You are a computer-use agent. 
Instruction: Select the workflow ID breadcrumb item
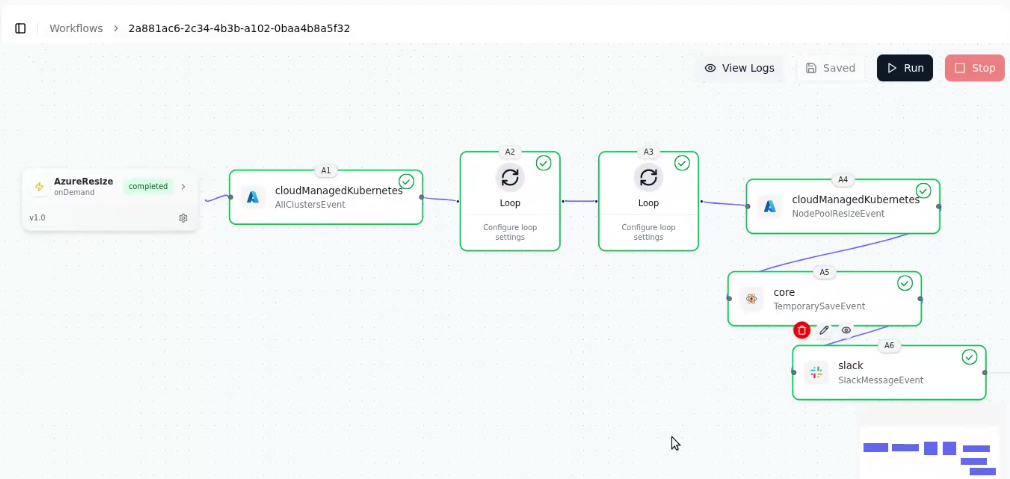[239, 28]
